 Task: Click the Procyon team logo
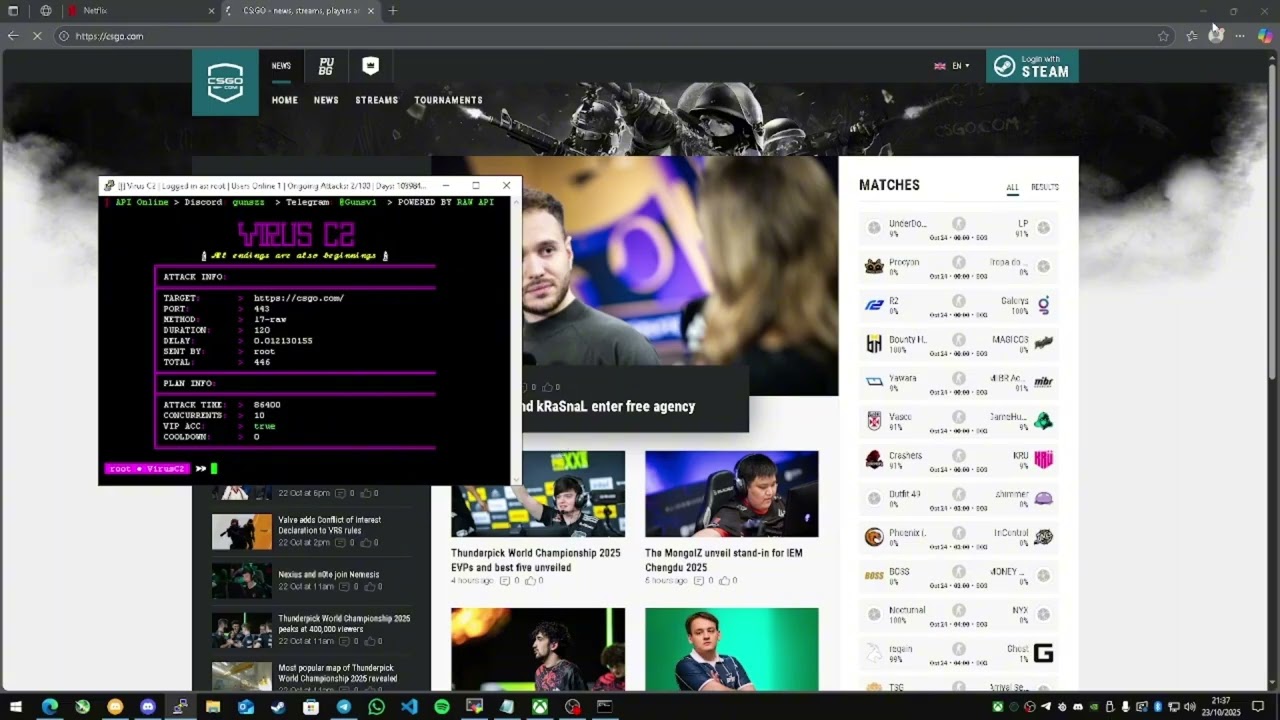tap(874, 266)
